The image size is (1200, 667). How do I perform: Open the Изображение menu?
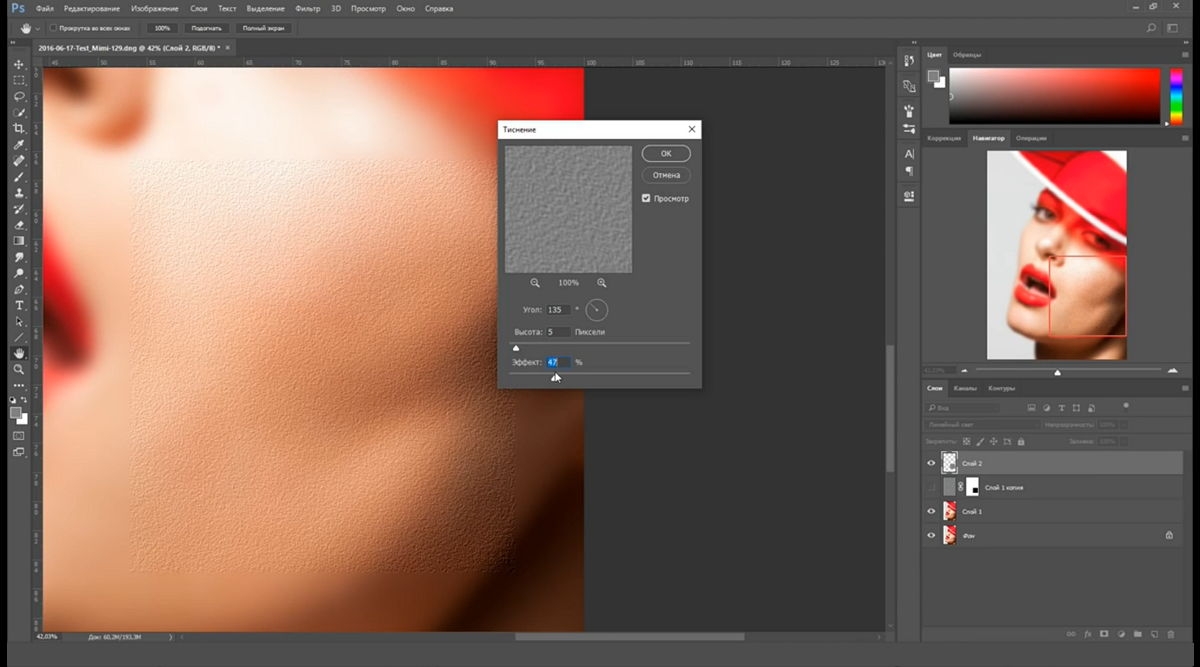click(155, 8)
